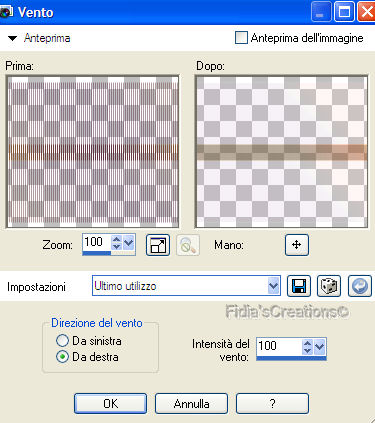Reset to default with blue arrow icon

click(360, 286)
